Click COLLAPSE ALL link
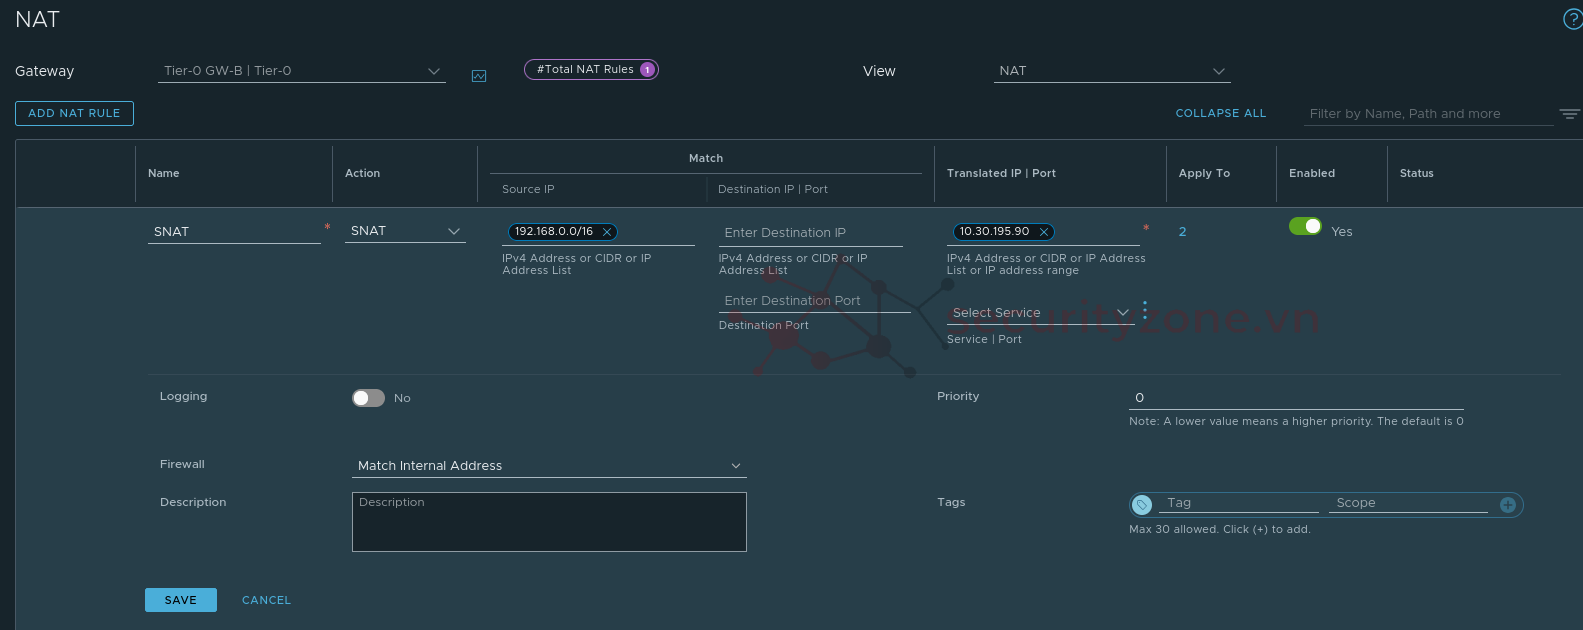Image resolution: width=1583 pixels, height=630 pixels. [x=1220, y=114]
